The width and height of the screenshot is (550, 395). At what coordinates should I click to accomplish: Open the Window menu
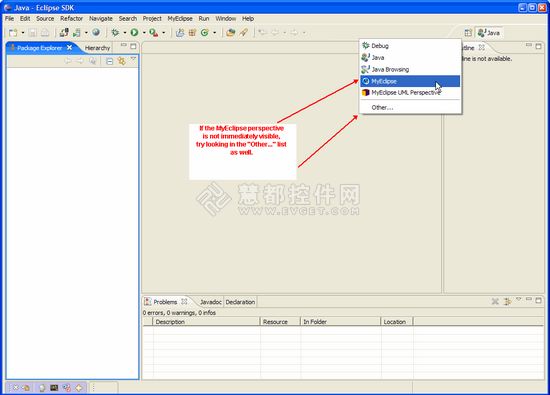[226, 19]
